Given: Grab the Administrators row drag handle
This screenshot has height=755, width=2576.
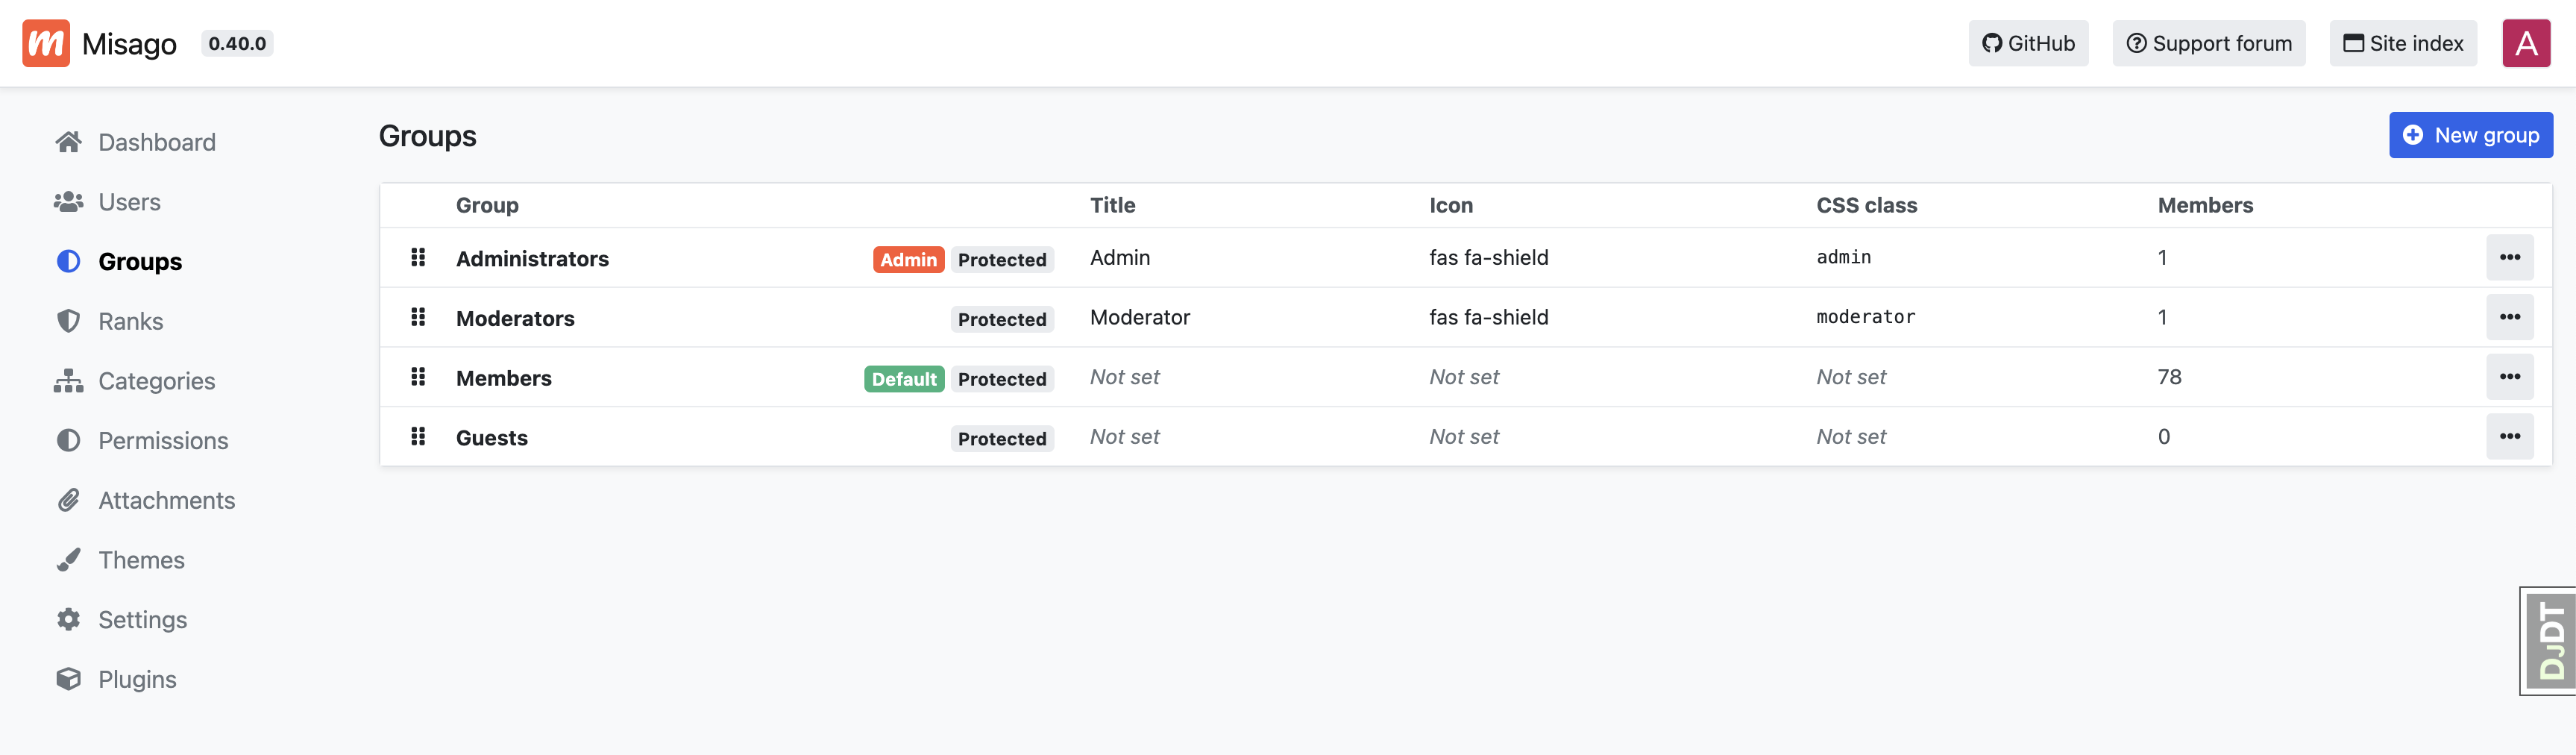Looking at the screenshot, I should (418, 258).
